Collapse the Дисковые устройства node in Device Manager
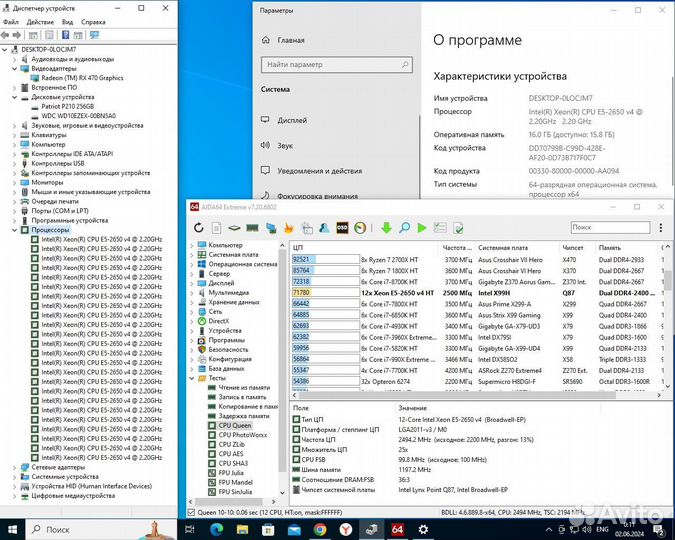The width and height of the screenshot is (675, 540). tap(15, 97)
